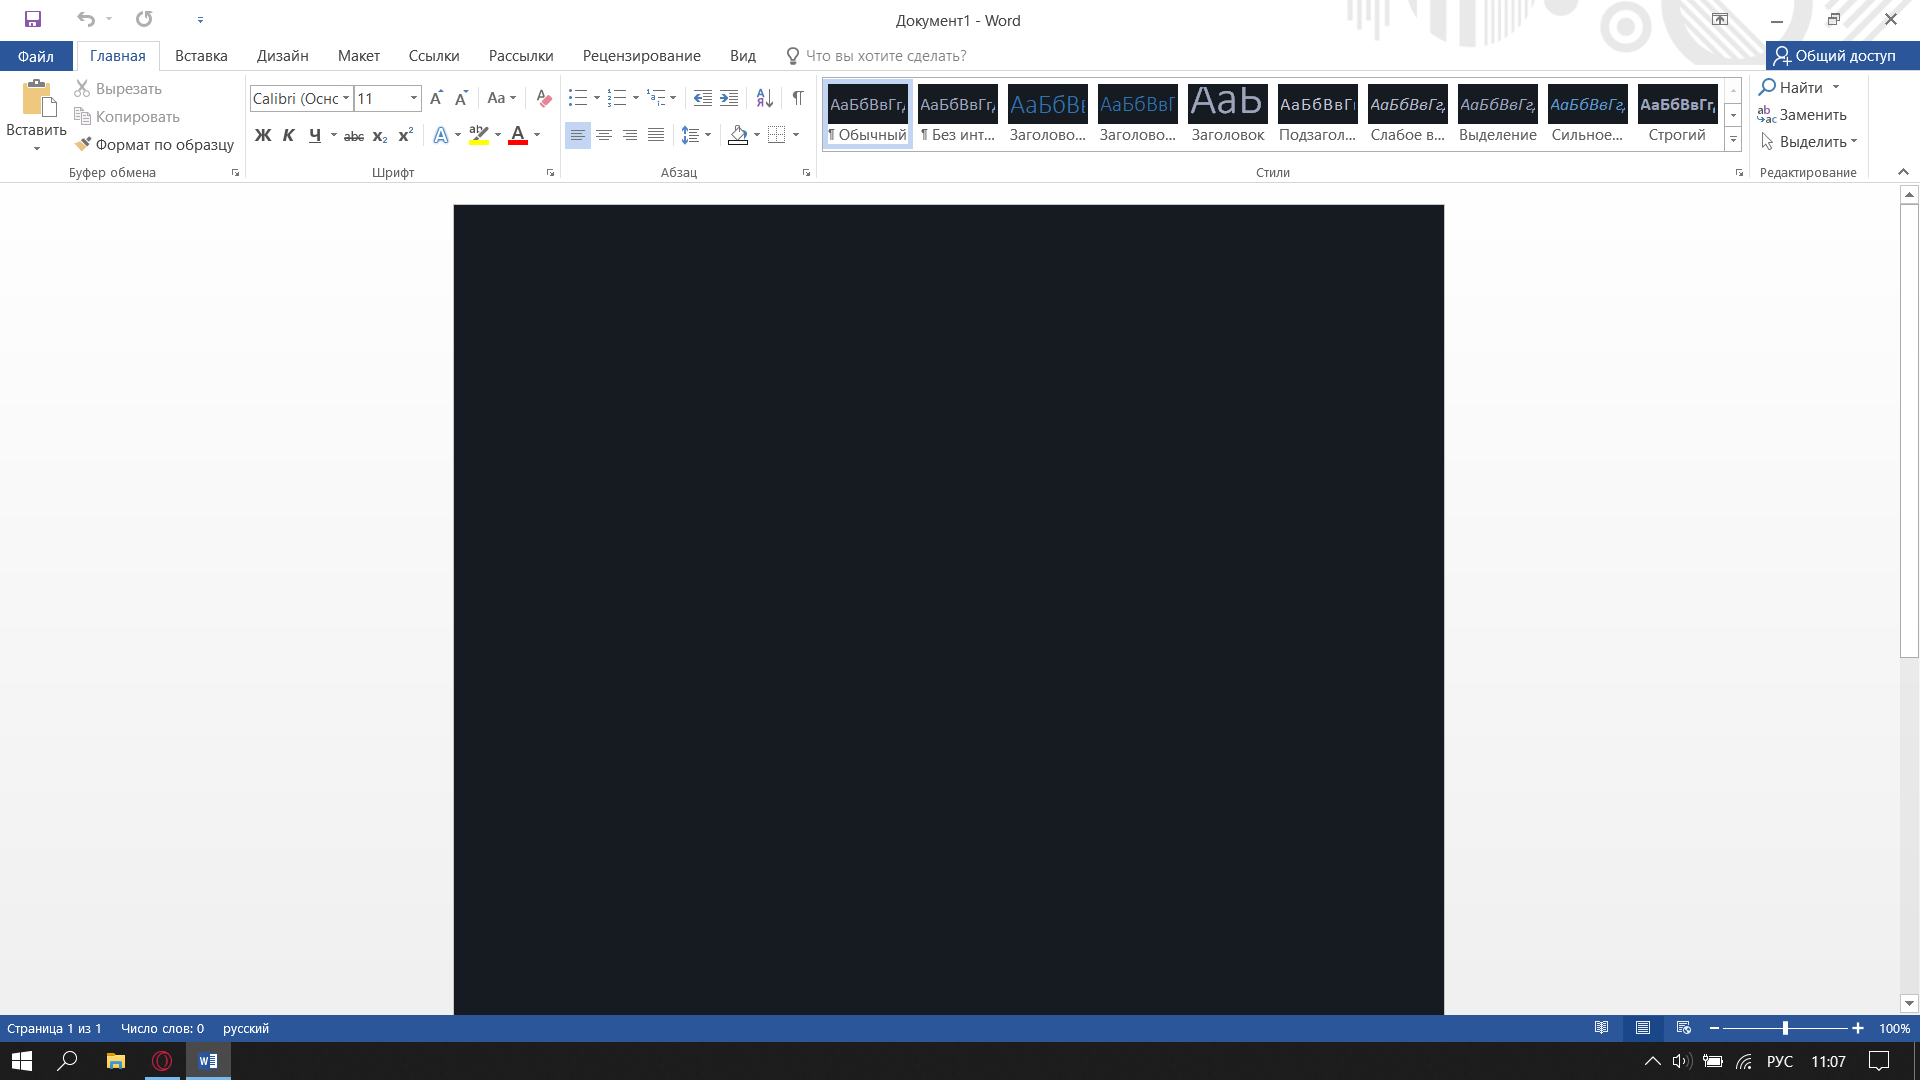The height and width of the screenshot is (1080, 1920).
Task: Apply the red font color
Action: click(x=518, y=135)
